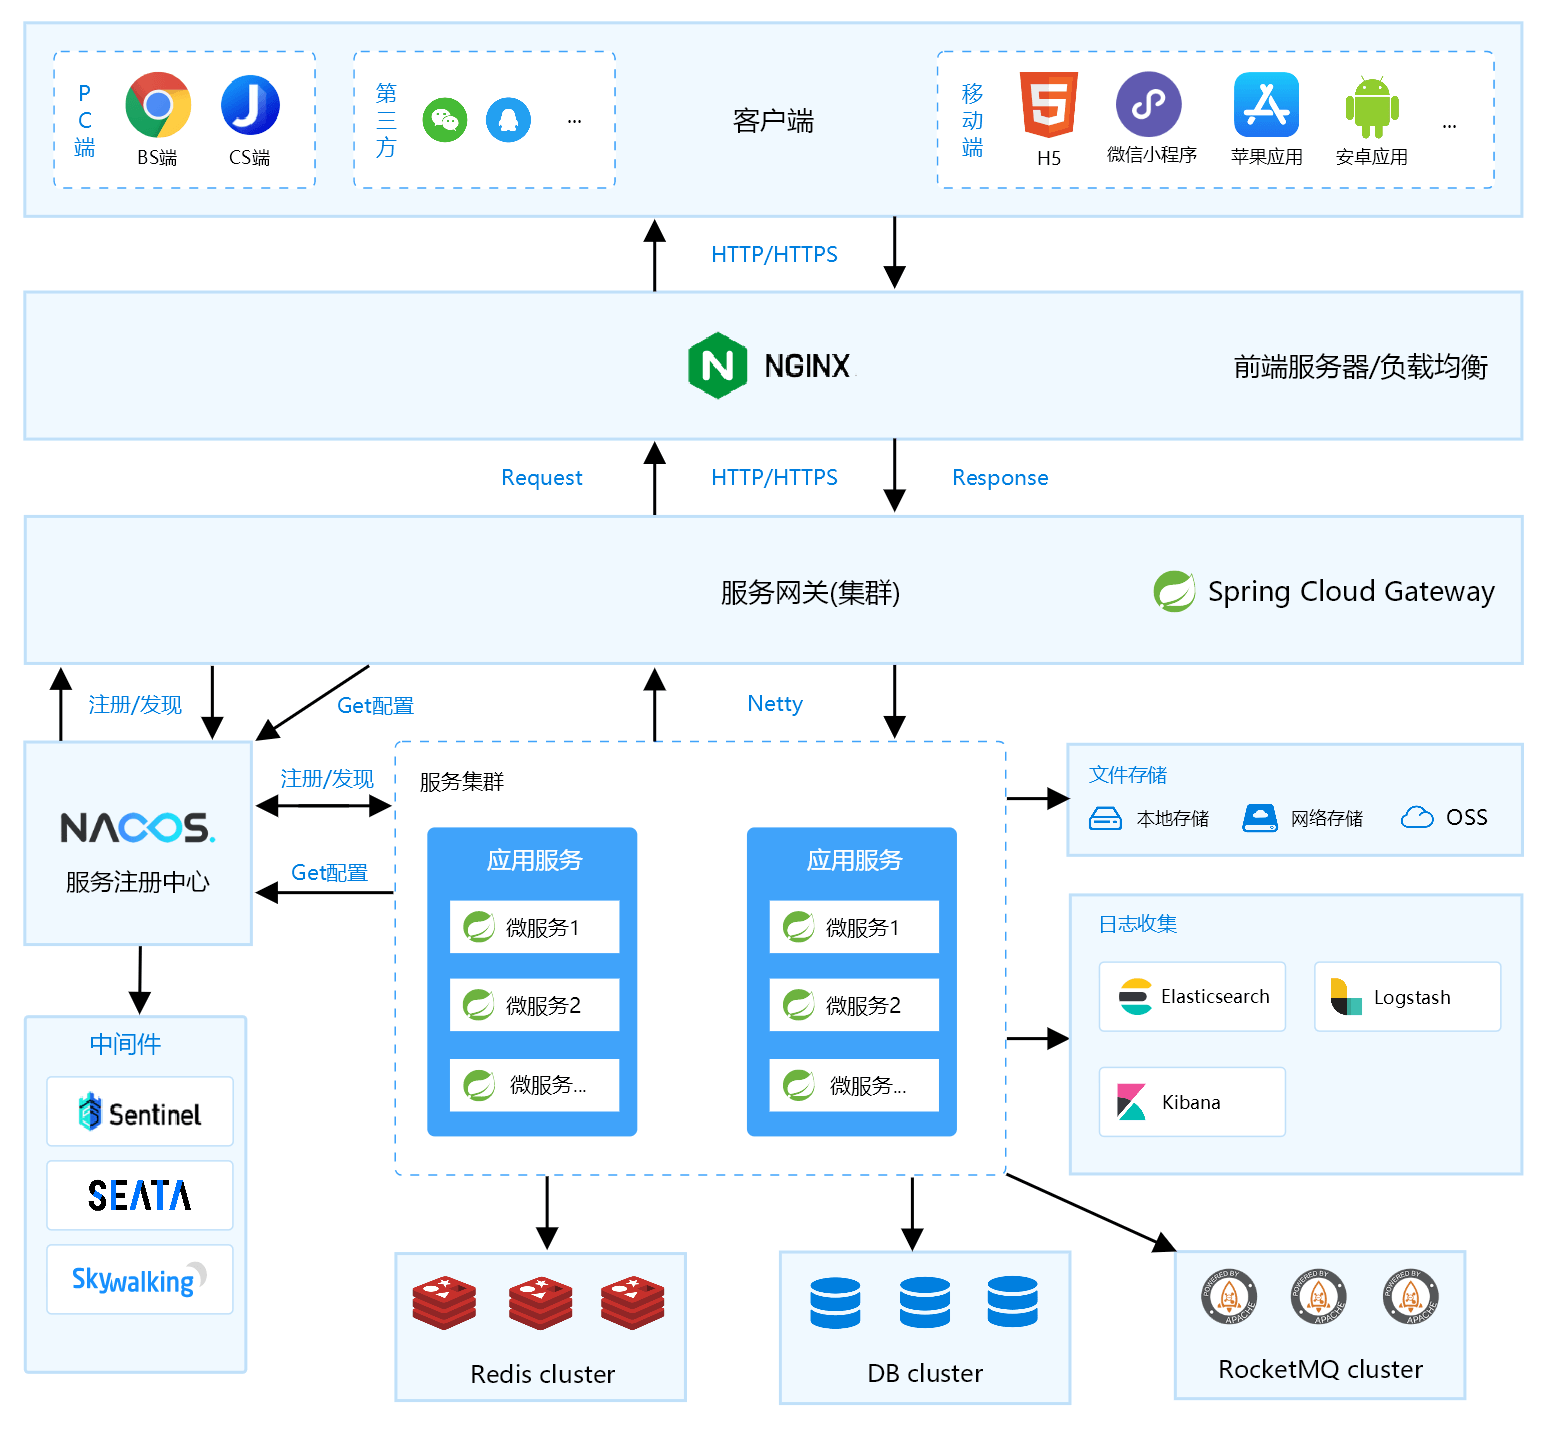Click the middle Redis cube icon

click(540, 1303)
